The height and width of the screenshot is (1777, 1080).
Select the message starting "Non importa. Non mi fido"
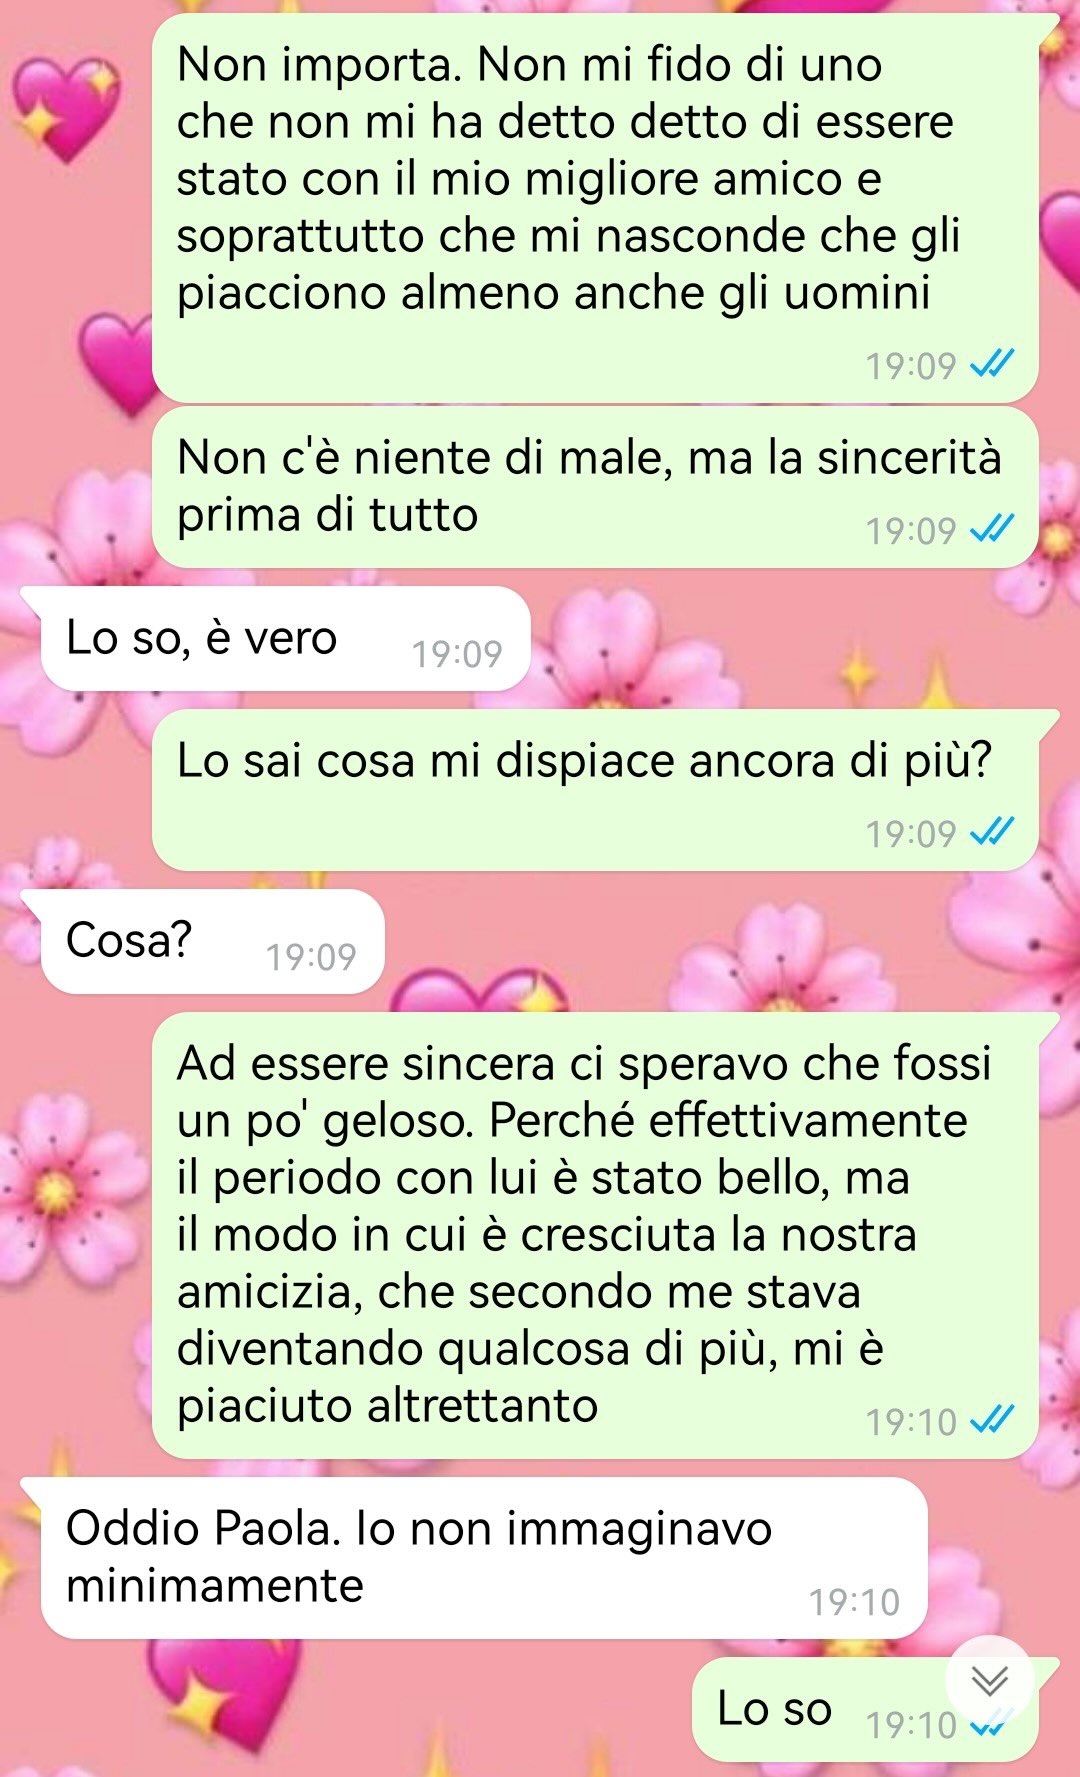[595, 208]
